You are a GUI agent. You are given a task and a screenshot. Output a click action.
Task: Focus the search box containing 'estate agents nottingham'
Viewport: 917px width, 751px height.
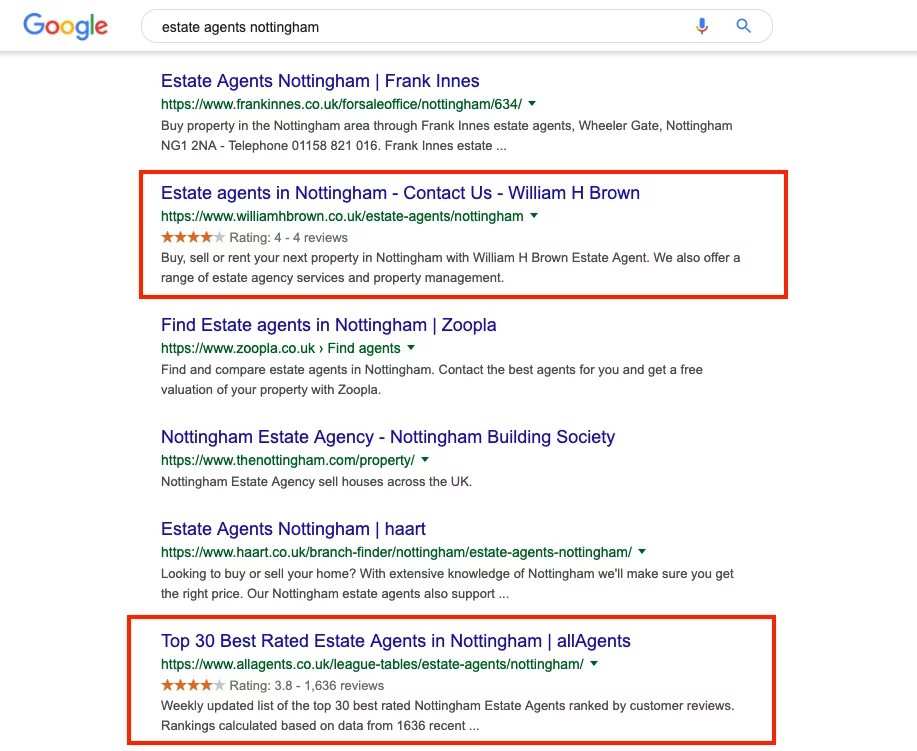(x=456, y=26)
